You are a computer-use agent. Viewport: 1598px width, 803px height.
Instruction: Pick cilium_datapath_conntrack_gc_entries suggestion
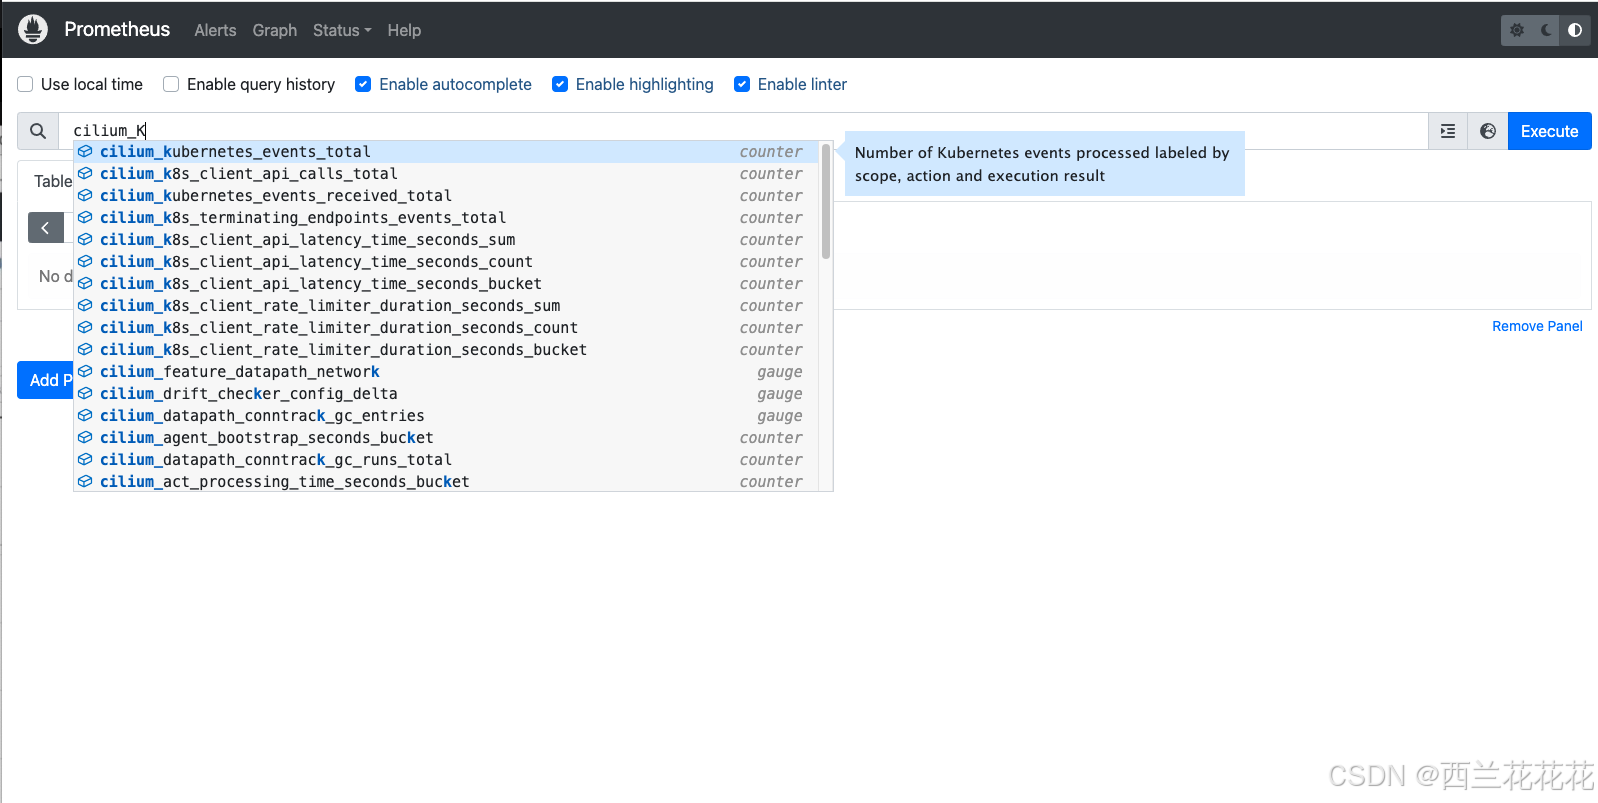point(447,416)
